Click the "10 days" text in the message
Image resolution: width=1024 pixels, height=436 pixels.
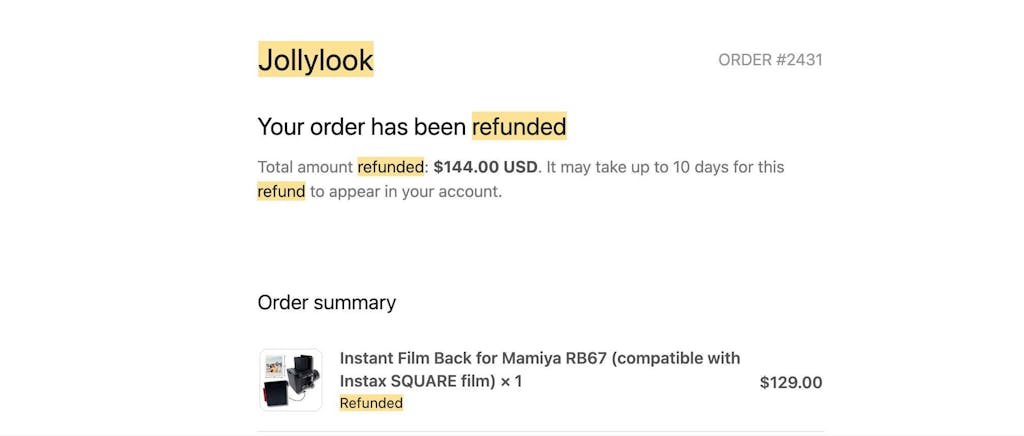[x=691, y=167]
